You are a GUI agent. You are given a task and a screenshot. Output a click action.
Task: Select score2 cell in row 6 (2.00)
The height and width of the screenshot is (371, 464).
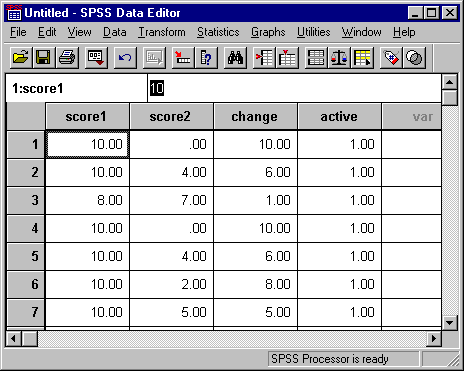tap(171, 284)
